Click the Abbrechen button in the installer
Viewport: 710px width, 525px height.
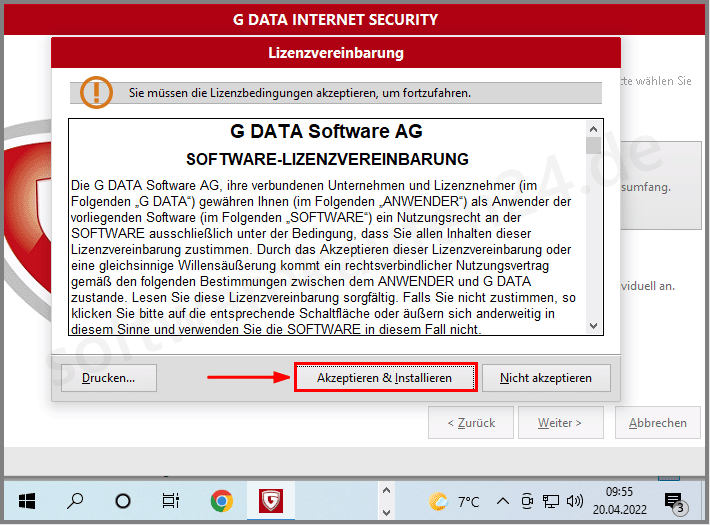[x=657, y=423]
